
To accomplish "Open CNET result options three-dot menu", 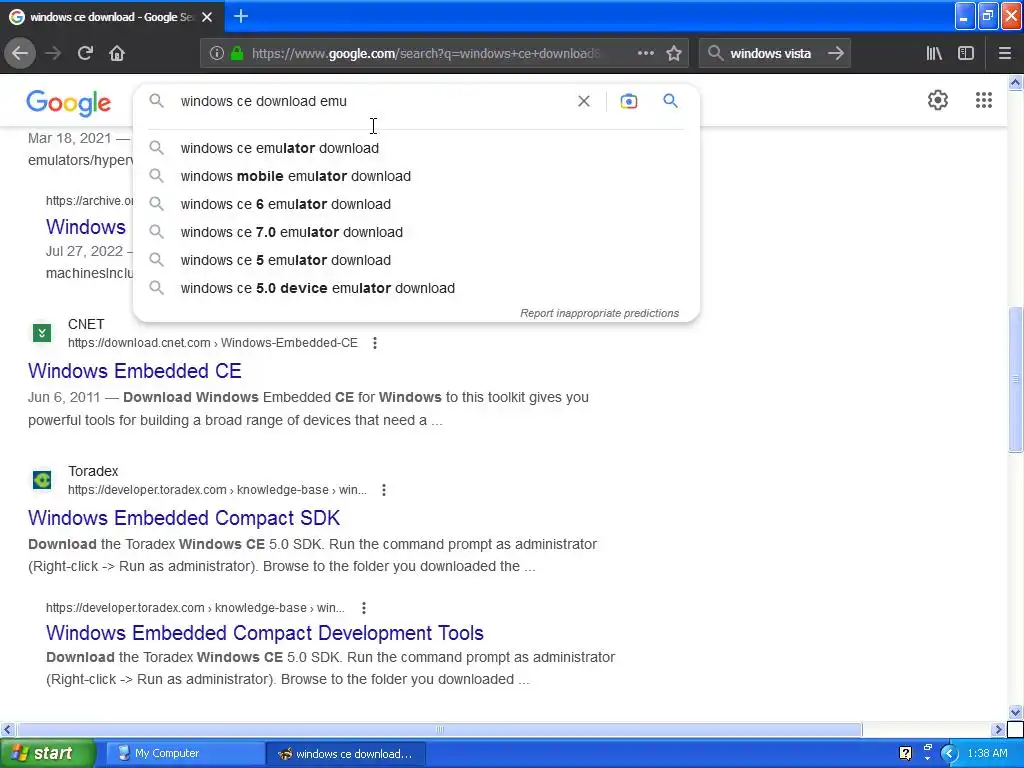I will 375,343.
